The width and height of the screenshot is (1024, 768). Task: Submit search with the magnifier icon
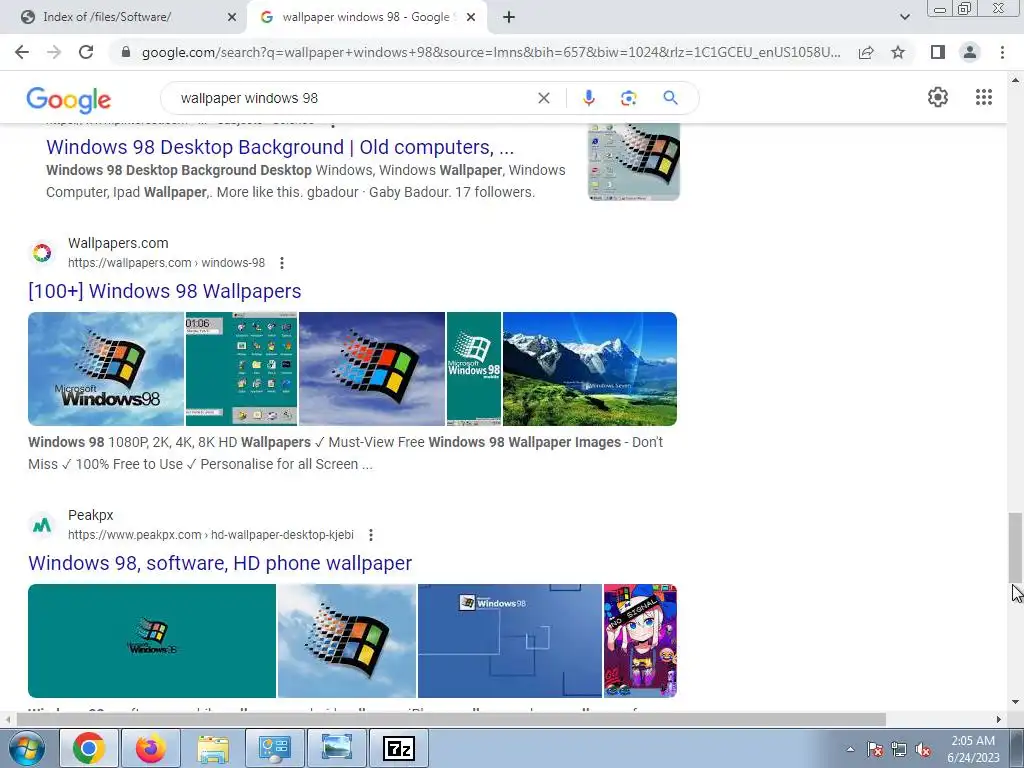point(670,98)
